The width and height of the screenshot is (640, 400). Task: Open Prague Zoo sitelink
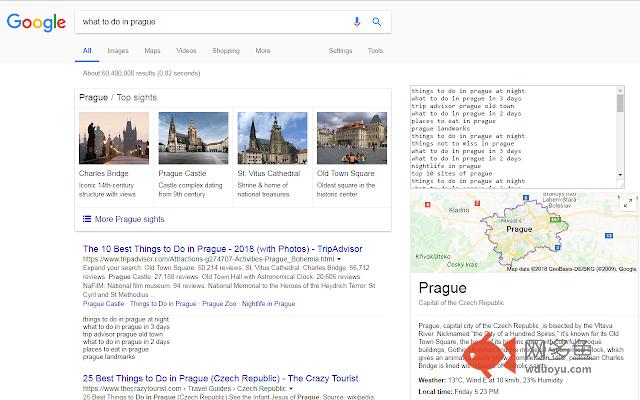(x=219, y=304)
